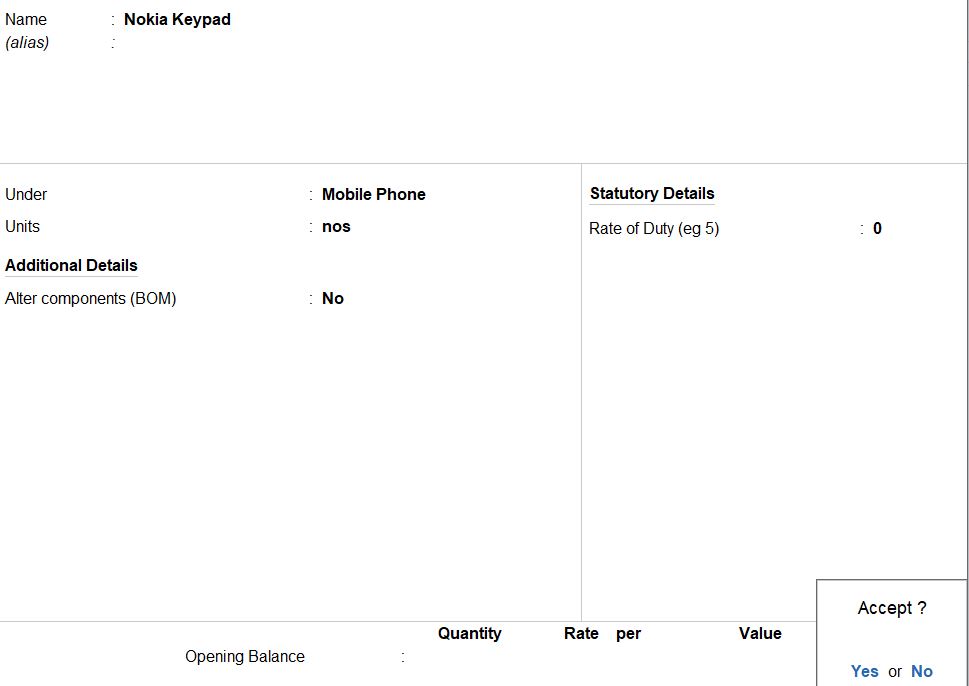Select the Statutory Details heading
Screen dimensions: 969x686
click(652, 193)
